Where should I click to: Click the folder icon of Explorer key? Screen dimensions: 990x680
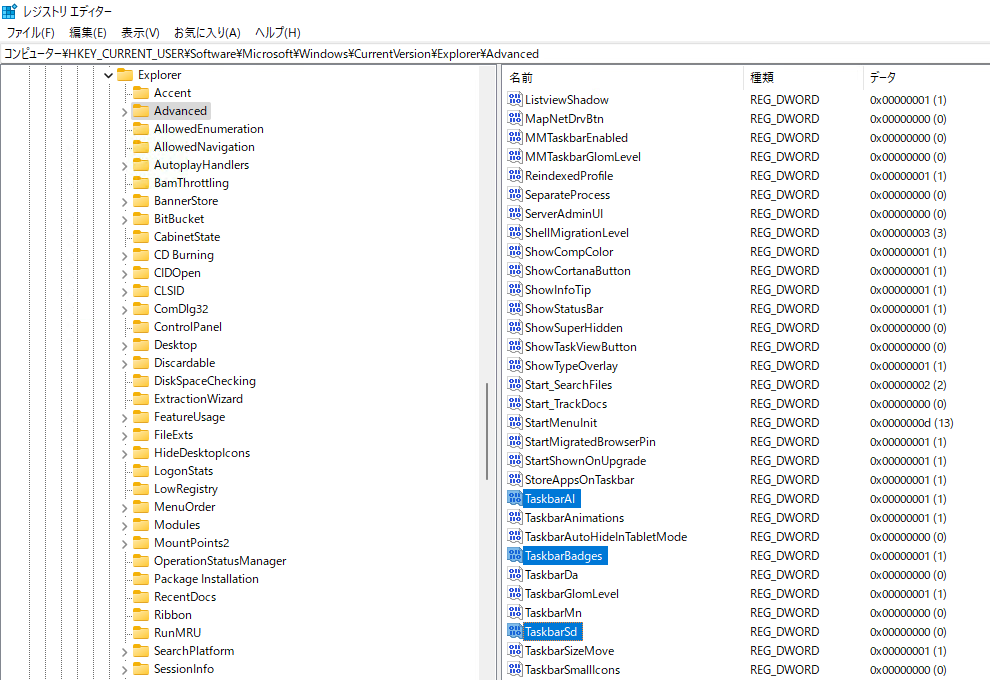pos(125,75)
